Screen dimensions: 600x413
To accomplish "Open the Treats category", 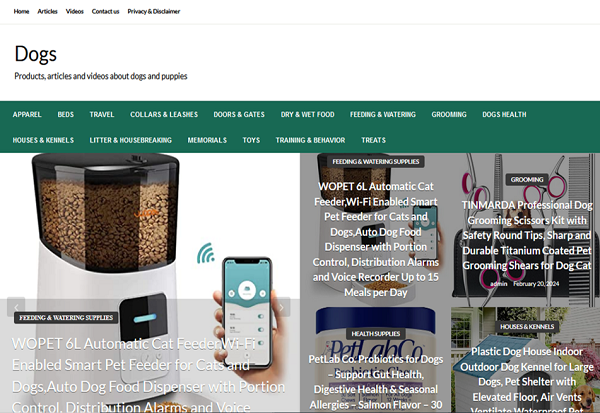I will [x=373, y=140].
